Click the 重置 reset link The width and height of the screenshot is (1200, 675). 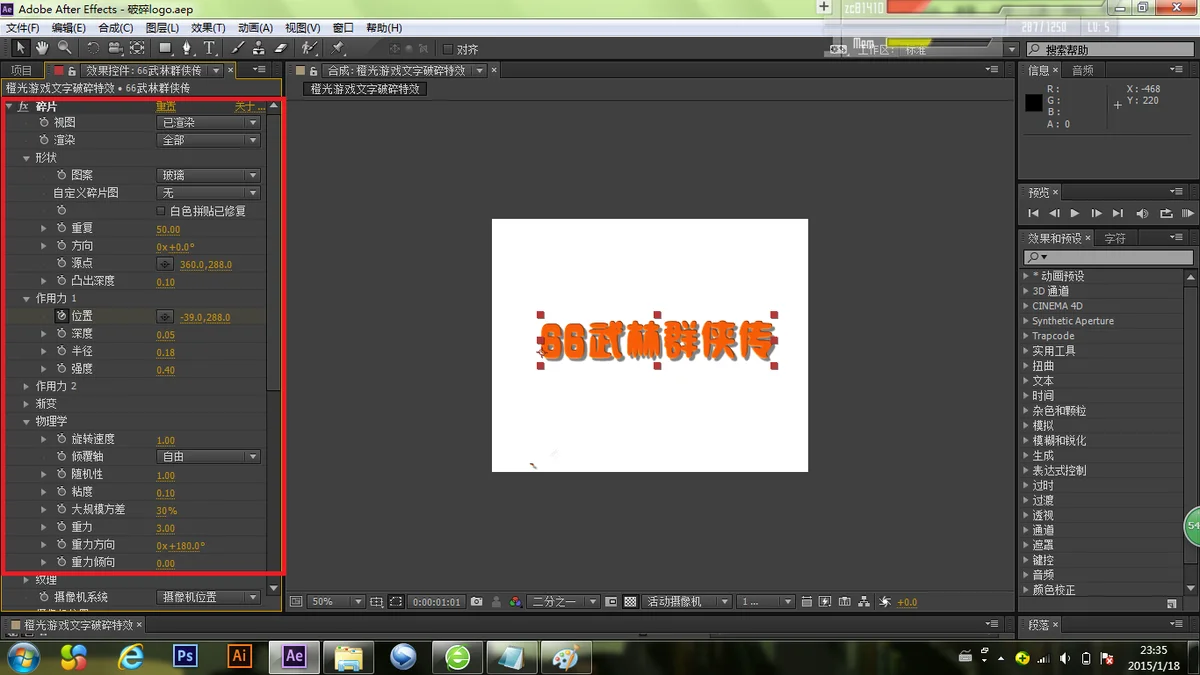coord(166,106)
